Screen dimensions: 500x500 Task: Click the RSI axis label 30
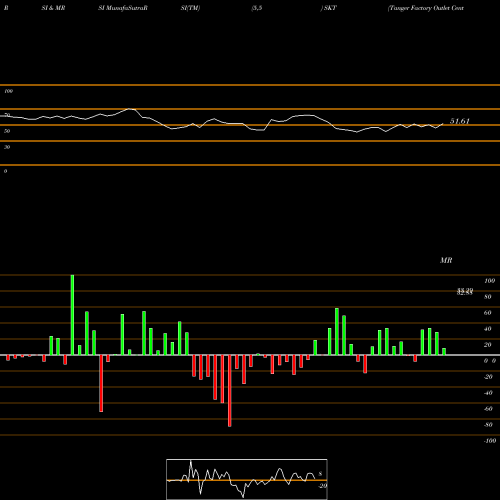coord(7,147)
